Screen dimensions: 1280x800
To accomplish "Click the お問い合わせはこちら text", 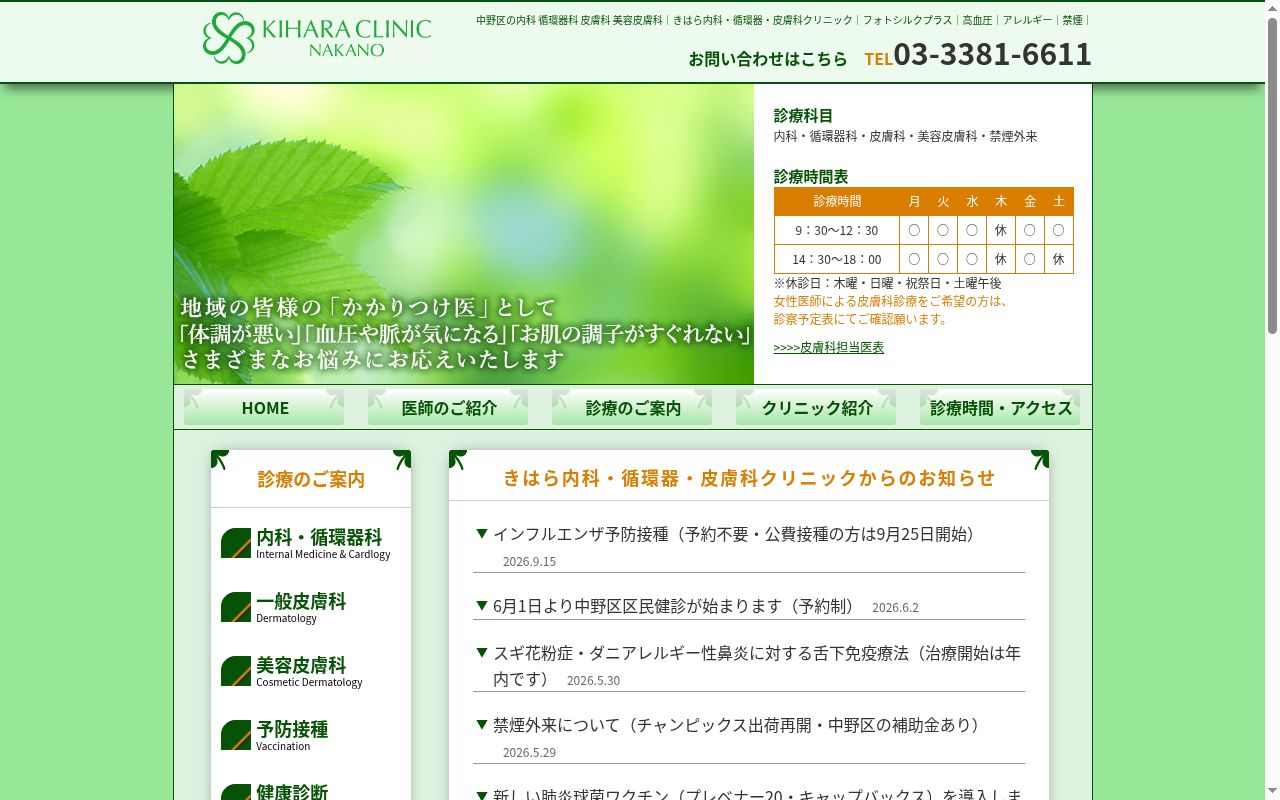I will [768, 58].
